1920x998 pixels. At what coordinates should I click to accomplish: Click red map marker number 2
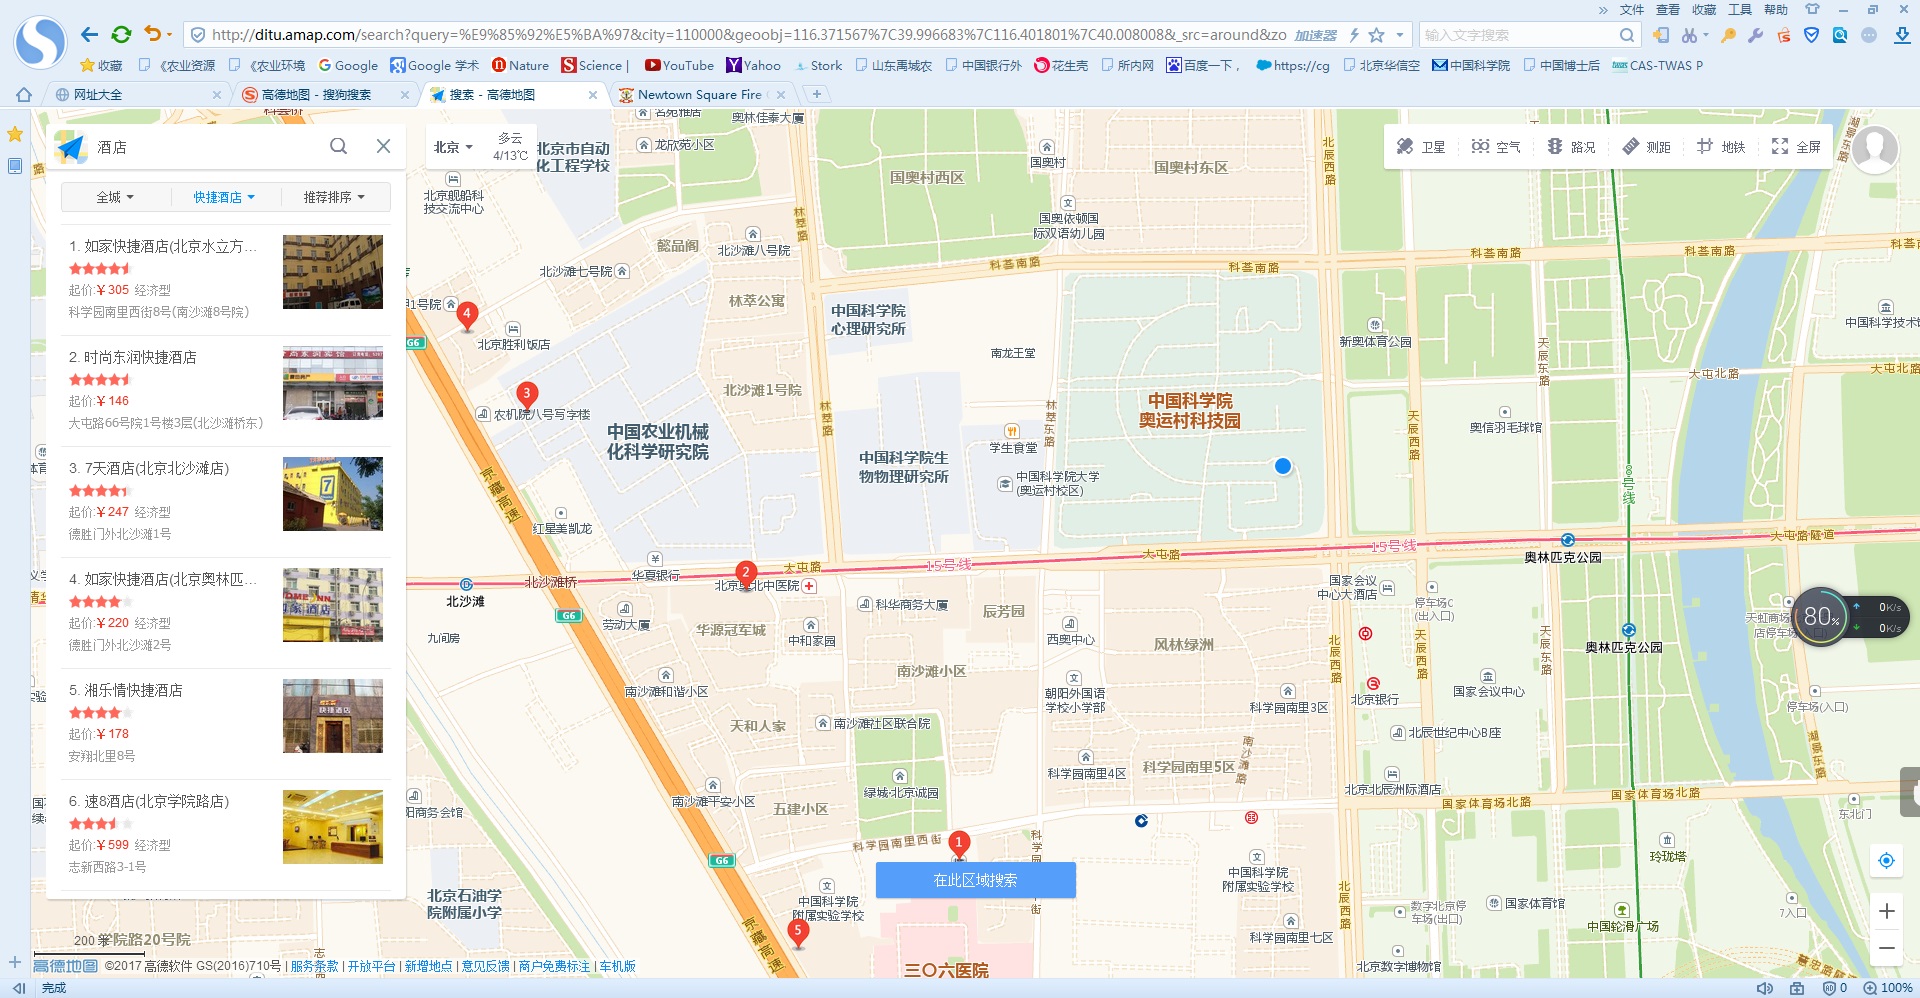coord(745,575)
